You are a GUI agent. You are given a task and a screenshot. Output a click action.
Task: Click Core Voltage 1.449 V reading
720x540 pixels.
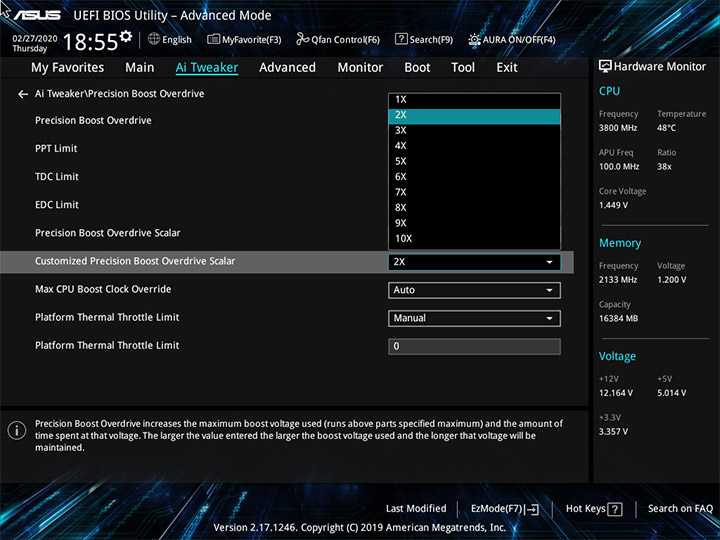pos(613,205)
